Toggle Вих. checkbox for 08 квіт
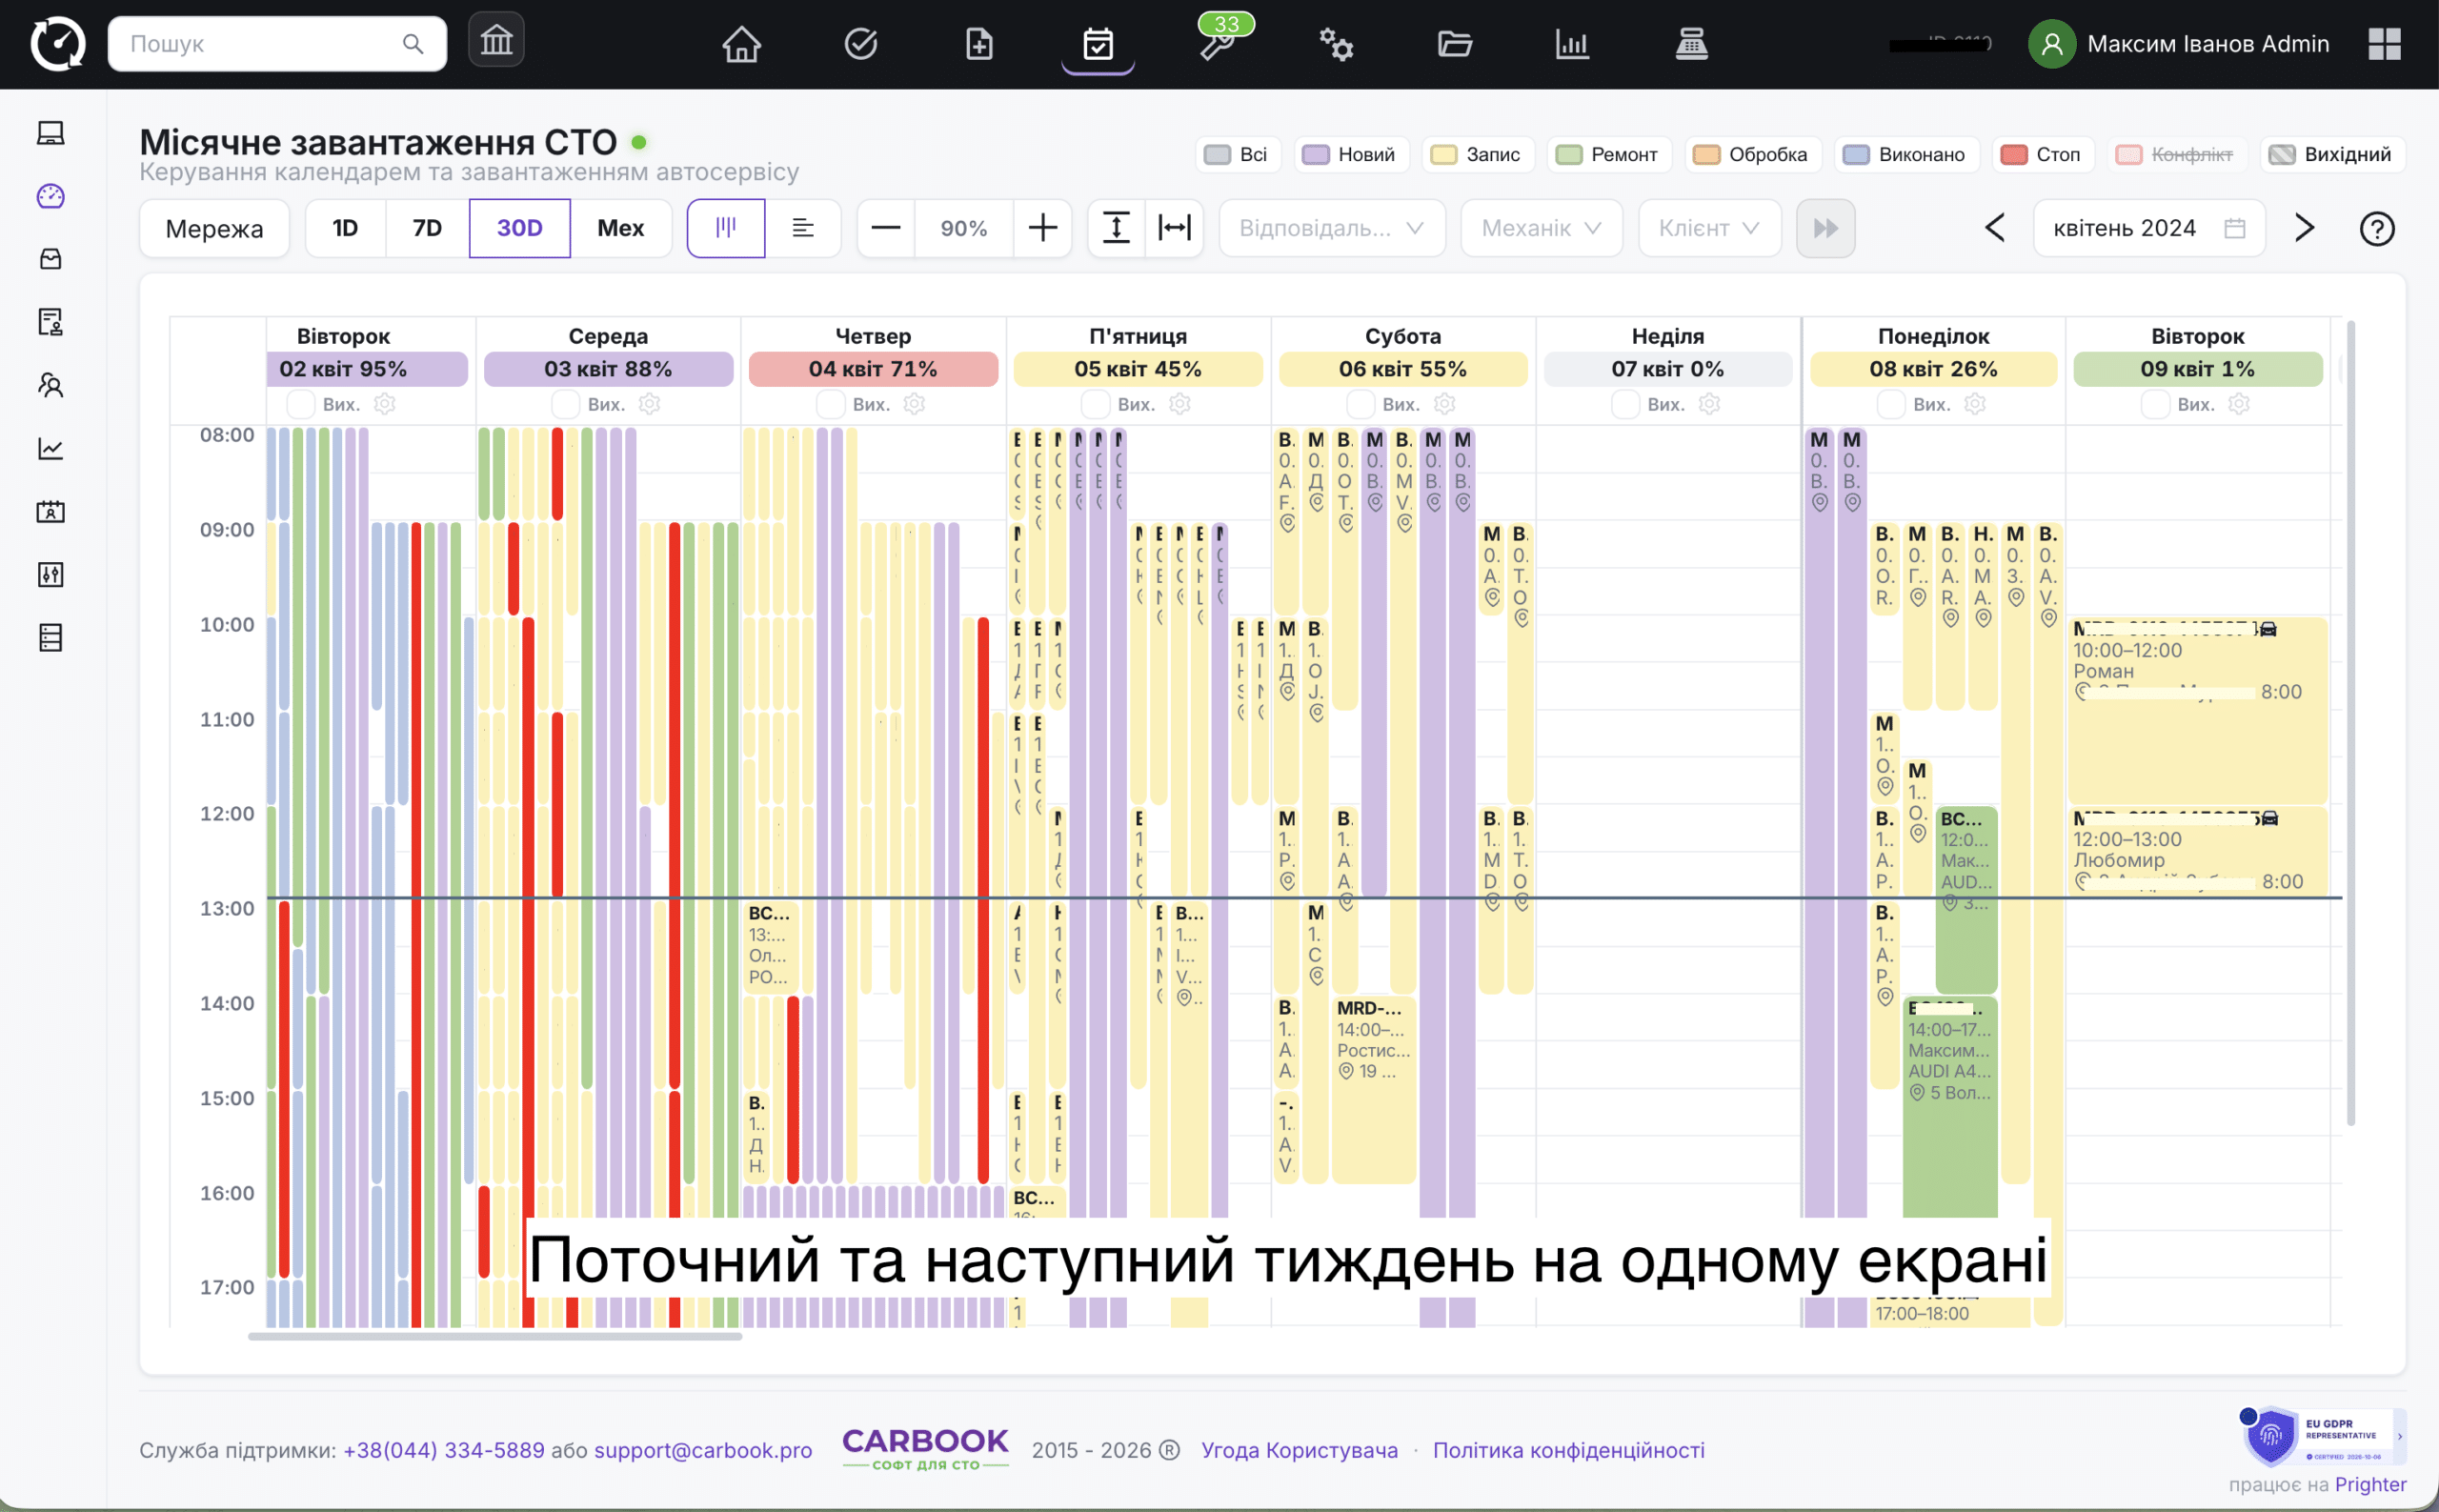The width and height of the screenshot is (2439, 1512). point(1890,404)
